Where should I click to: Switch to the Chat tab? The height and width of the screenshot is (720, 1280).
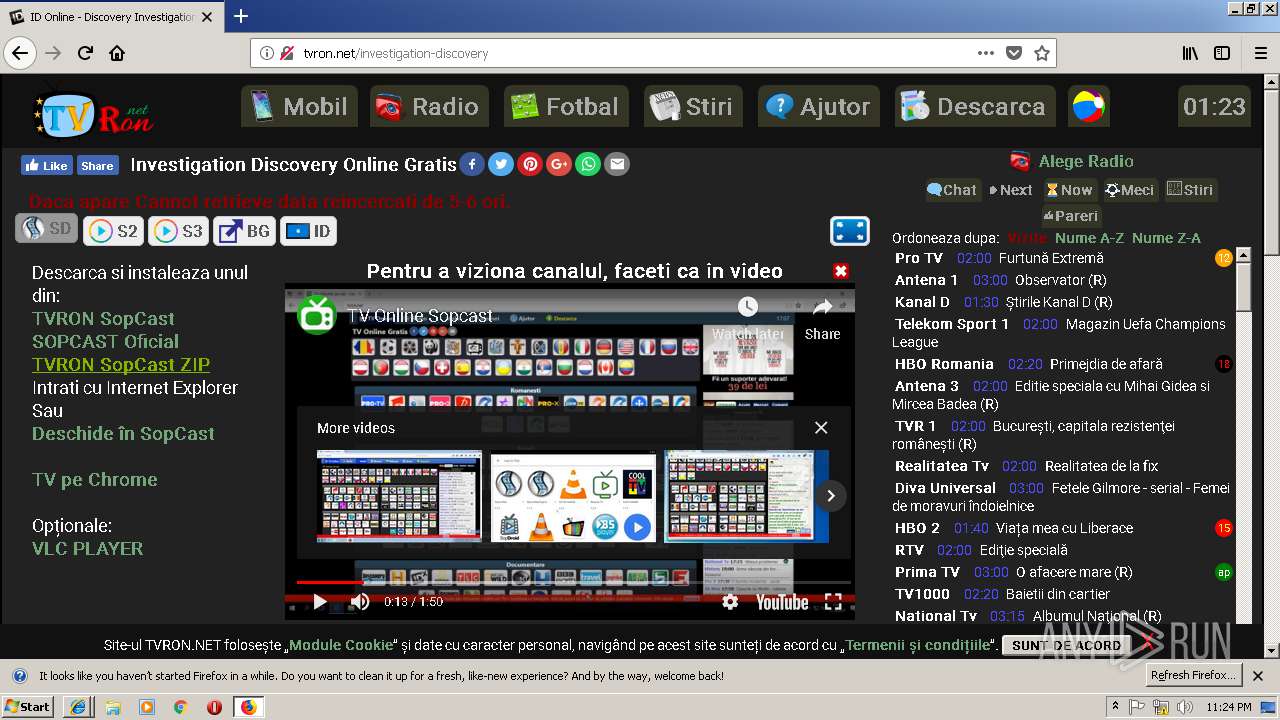coord(952,190)
